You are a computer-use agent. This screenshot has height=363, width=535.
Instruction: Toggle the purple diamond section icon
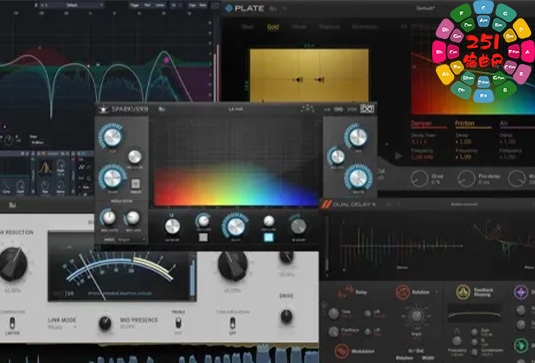tap(521, 292)
